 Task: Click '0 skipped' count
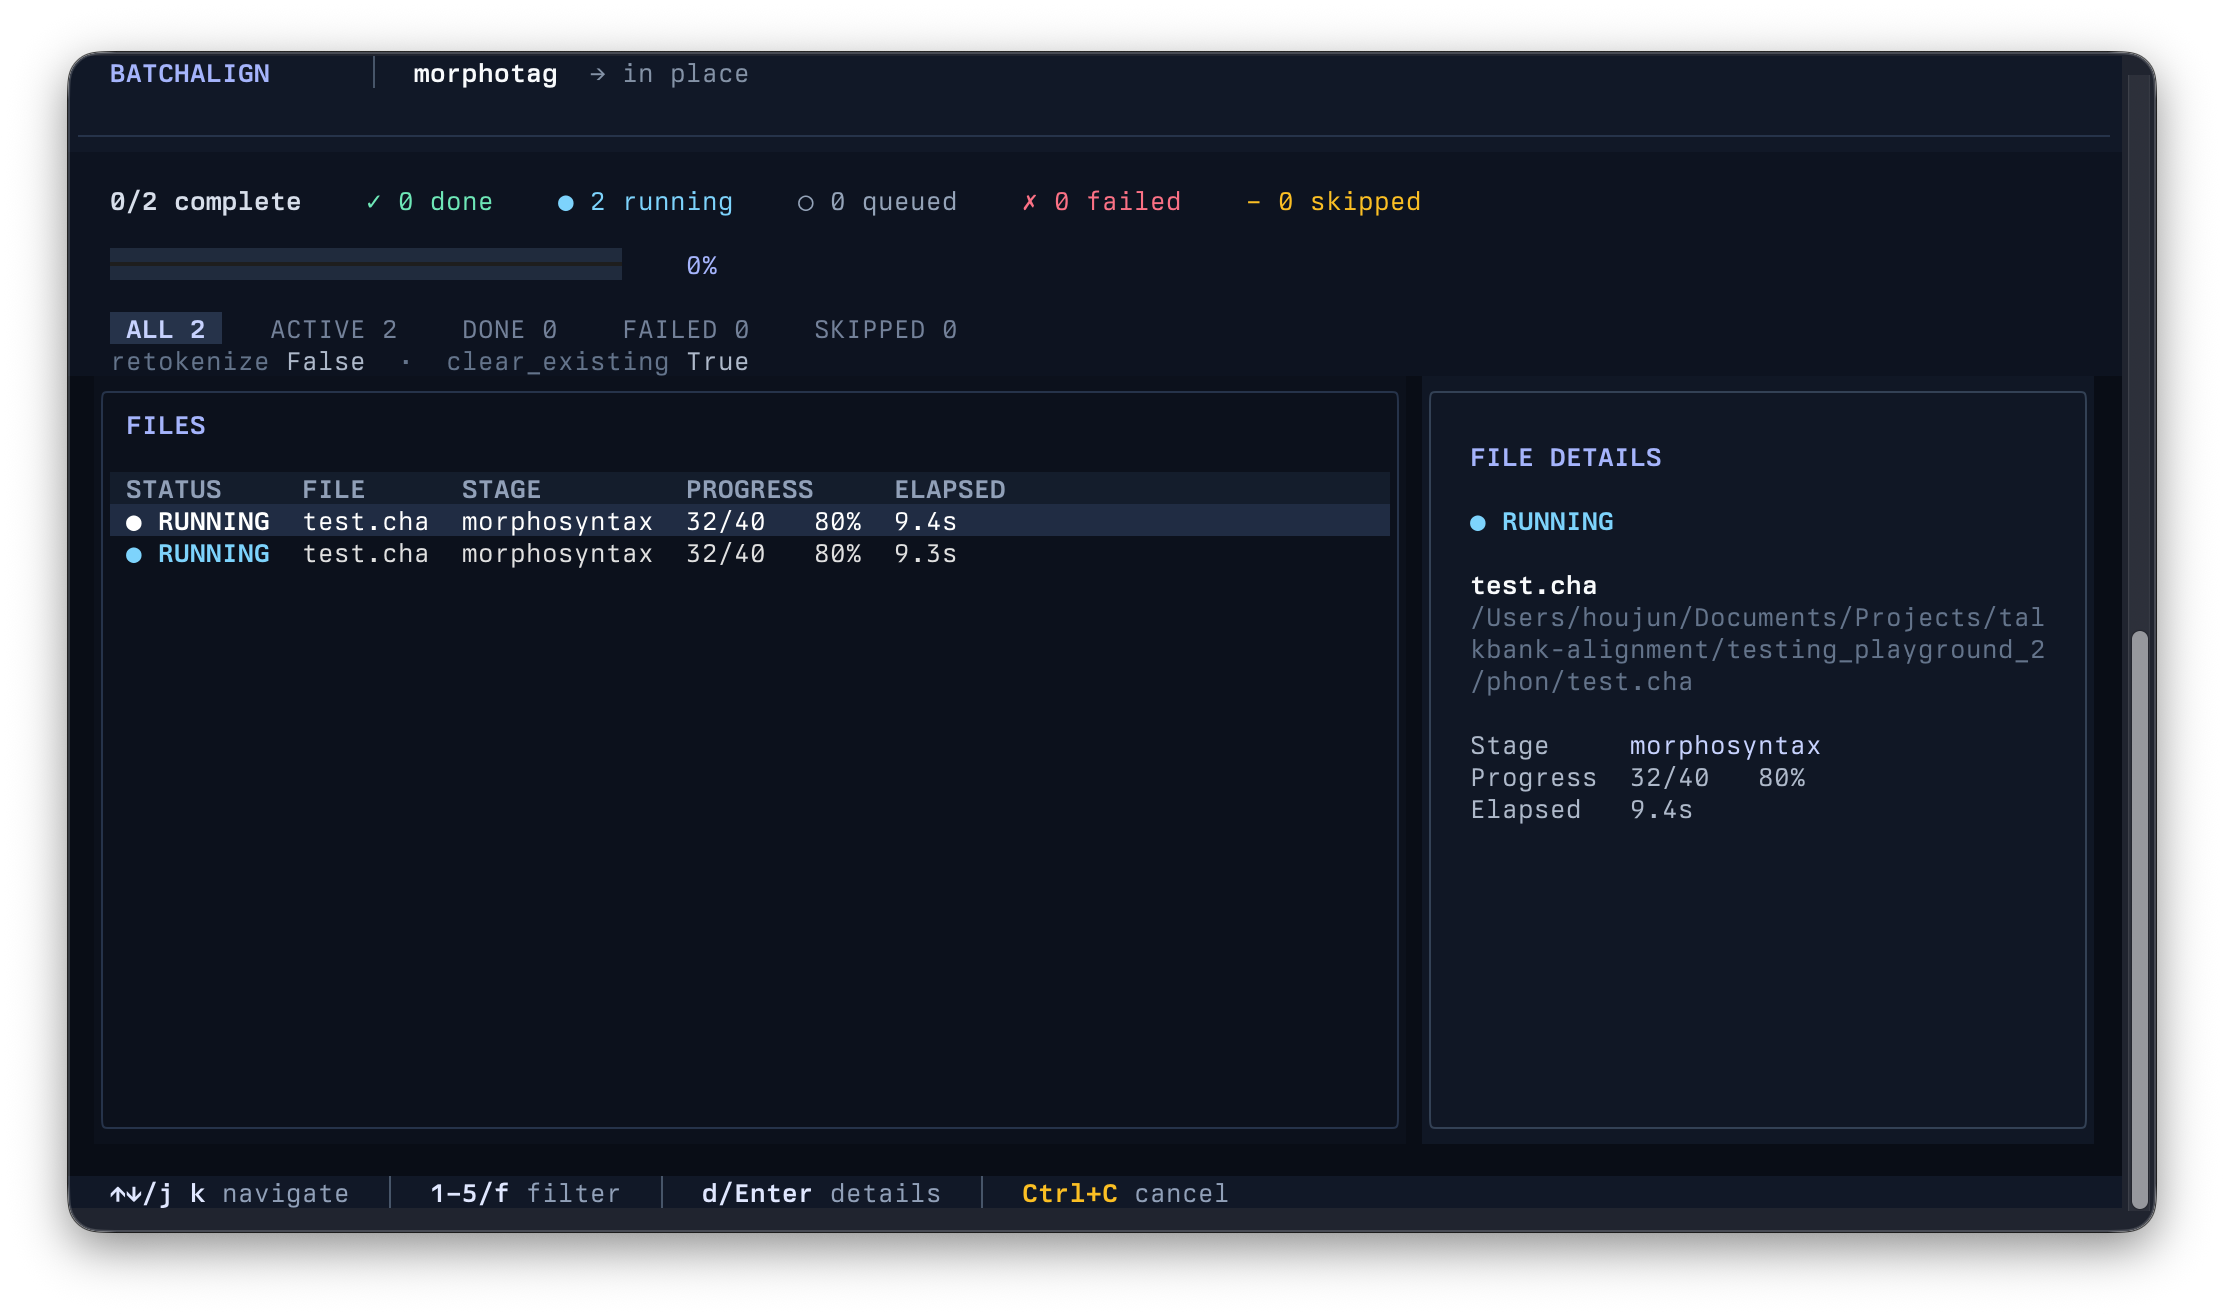pyautogui.click(x=1349, y=201)
